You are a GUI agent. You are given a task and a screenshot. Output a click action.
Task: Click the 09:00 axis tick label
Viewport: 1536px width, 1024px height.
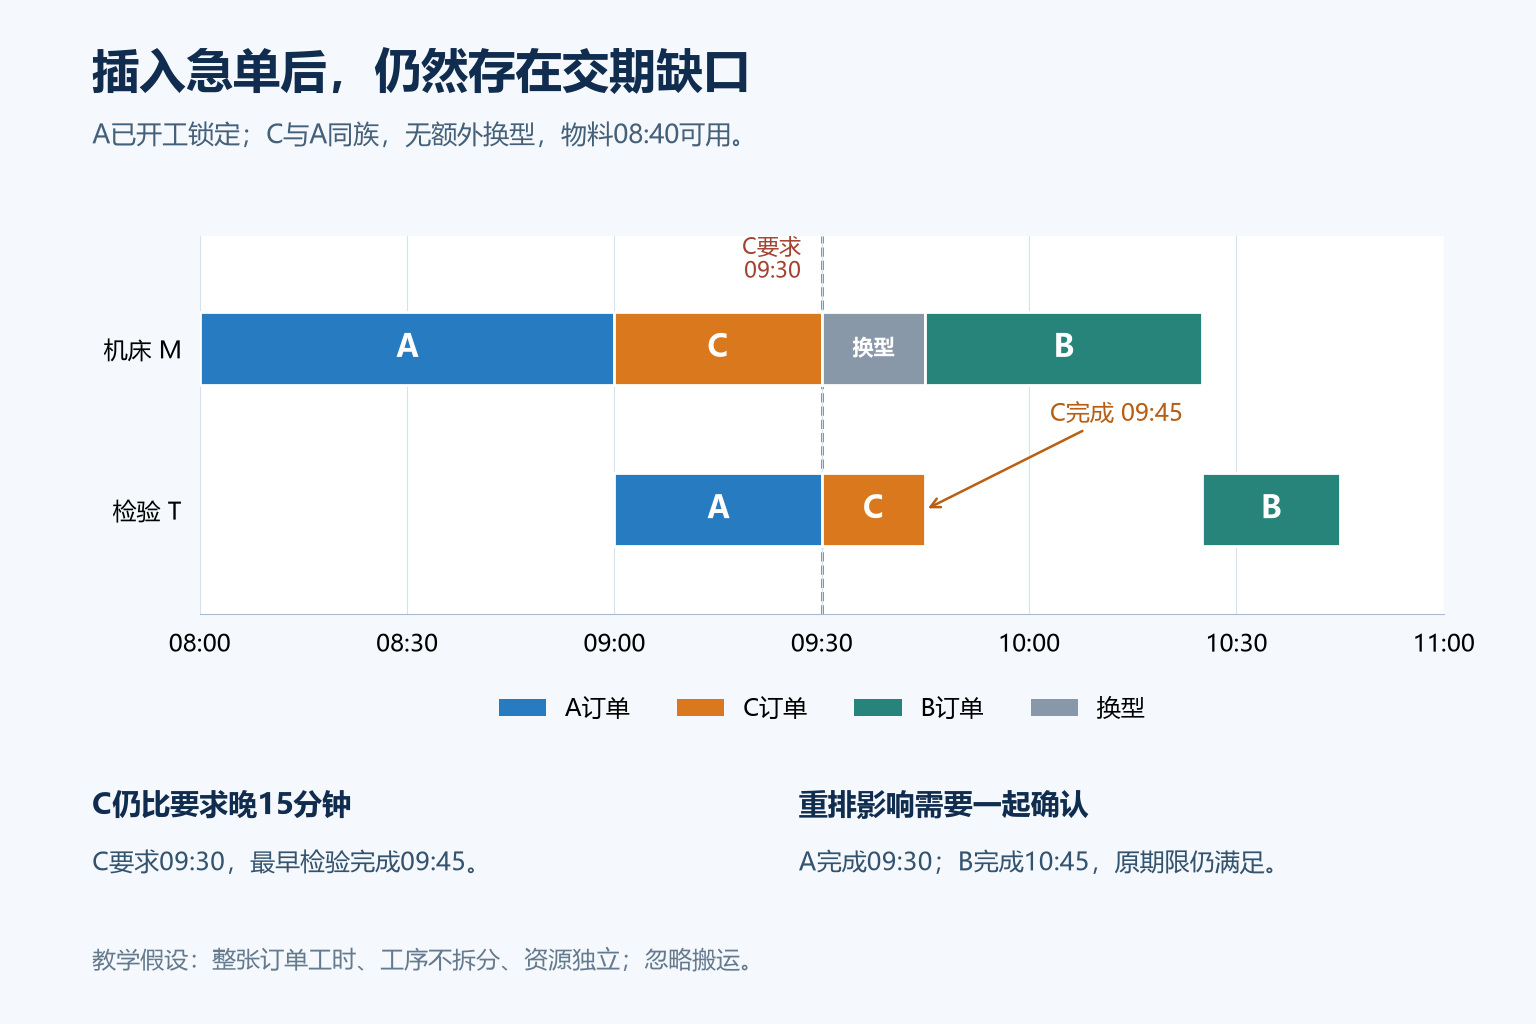(x=614, y=643)
